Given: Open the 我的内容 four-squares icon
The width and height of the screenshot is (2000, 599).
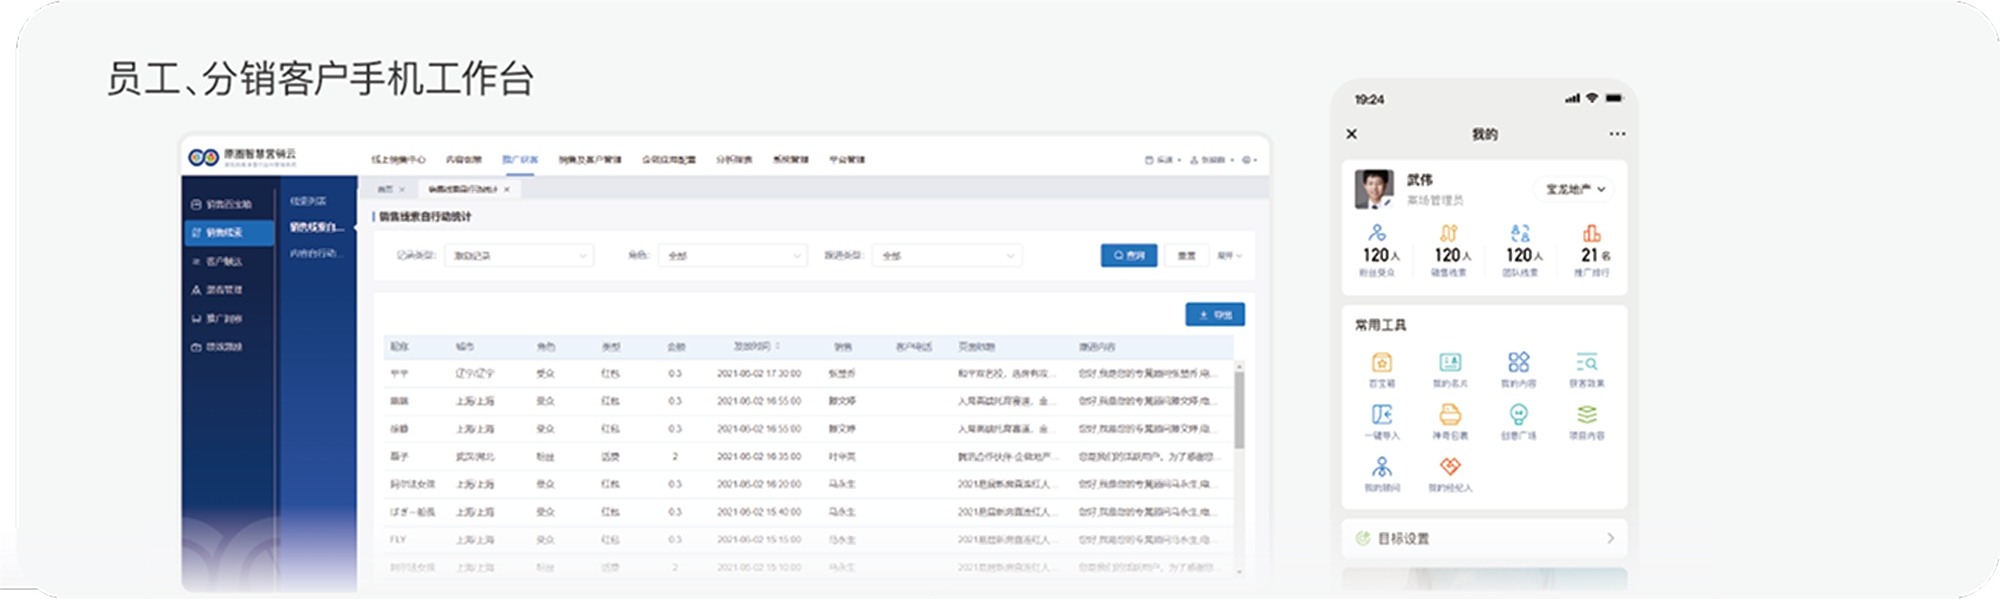Looking at the screenshot, I should click(x=1518, y=363).
